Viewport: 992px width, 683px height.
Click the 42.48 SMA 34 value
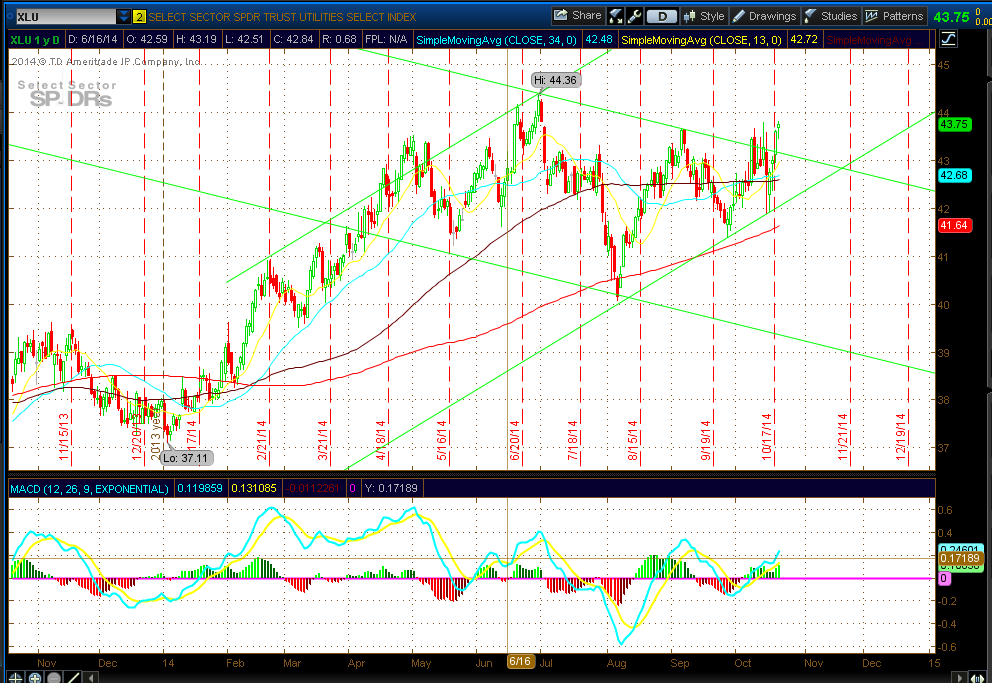pos(598,39)
